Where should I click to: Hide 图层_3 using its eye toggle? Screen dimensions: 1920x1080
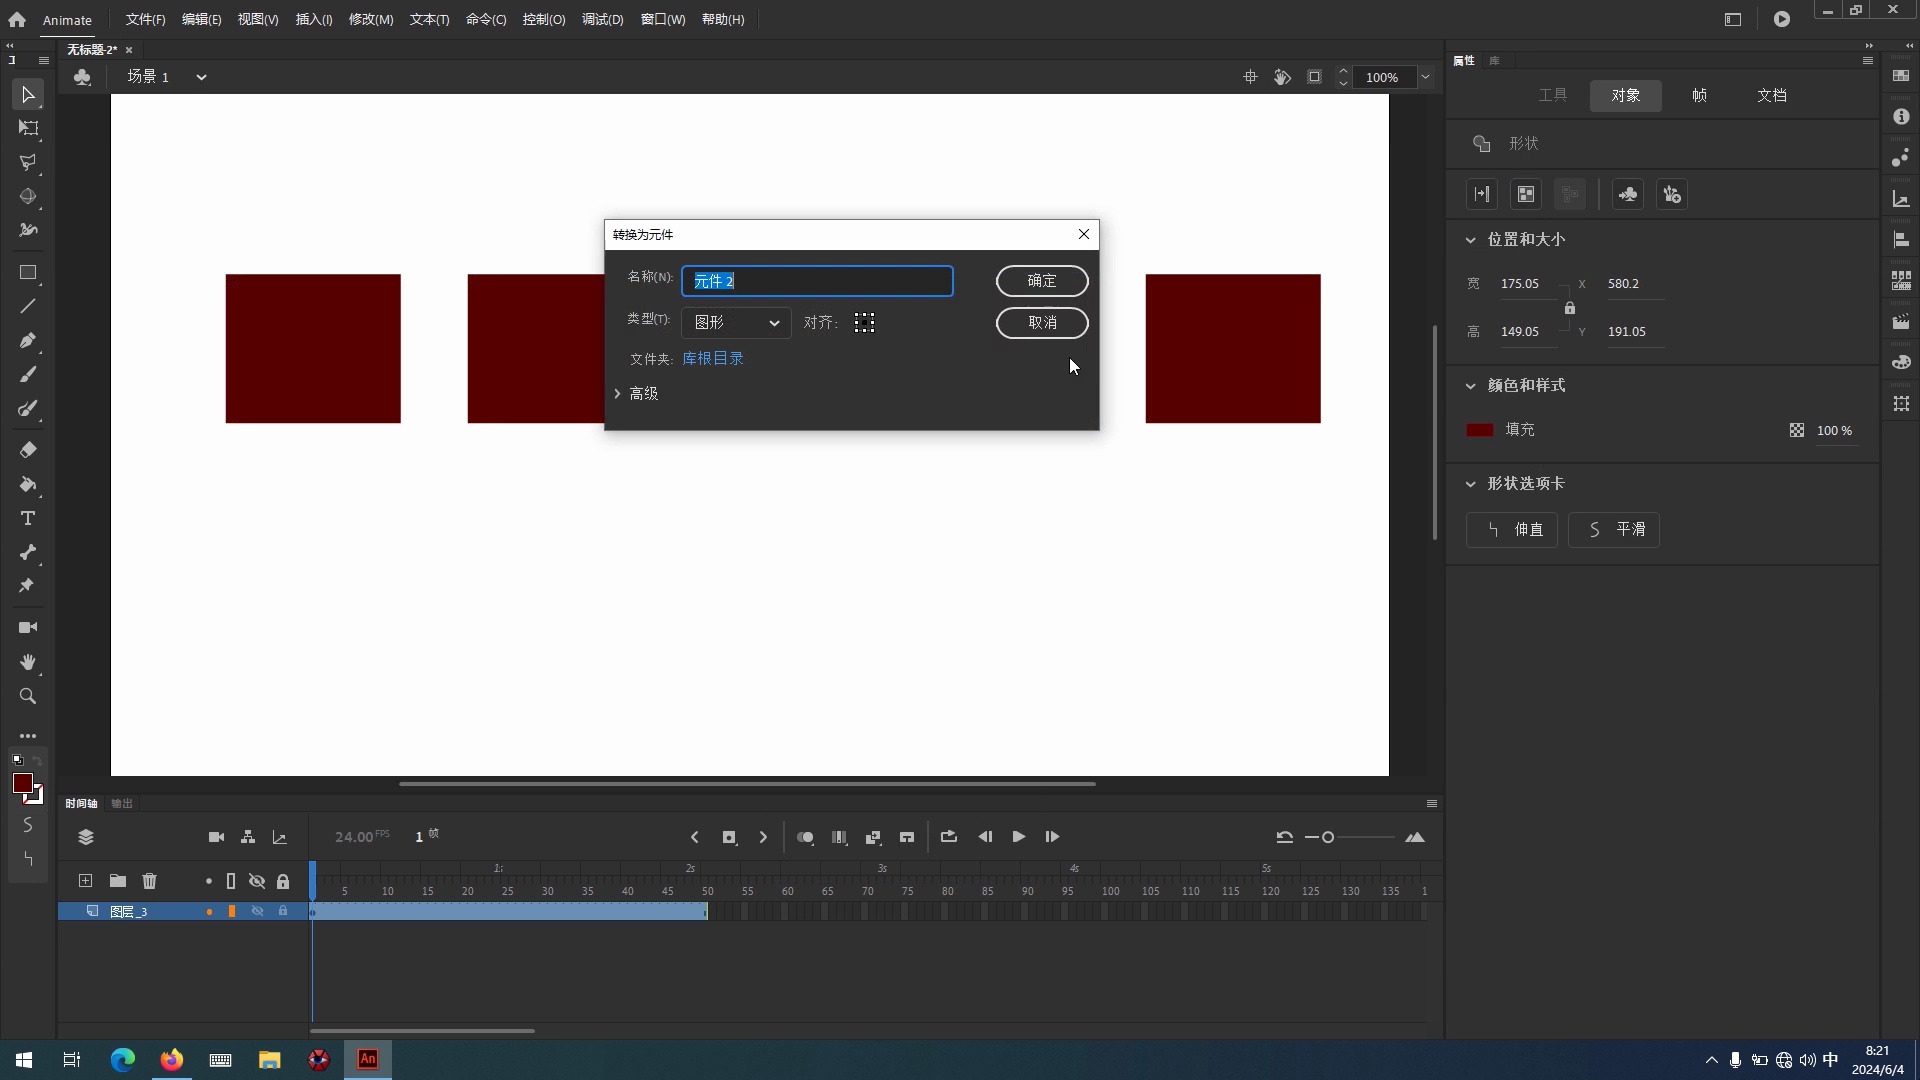257,911
